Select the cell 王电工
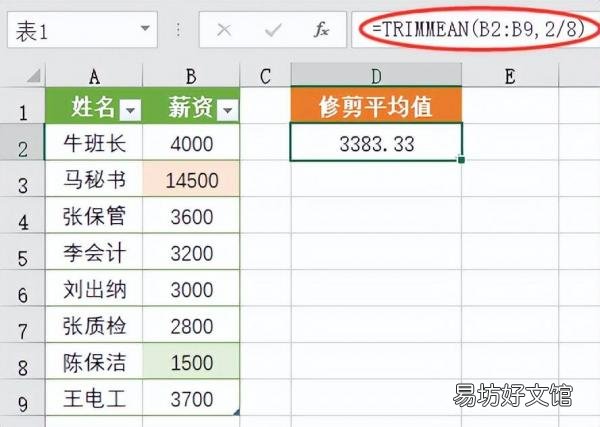Viewport: 600px width, 427px height. pyautogui.click(x=94, y=397)
